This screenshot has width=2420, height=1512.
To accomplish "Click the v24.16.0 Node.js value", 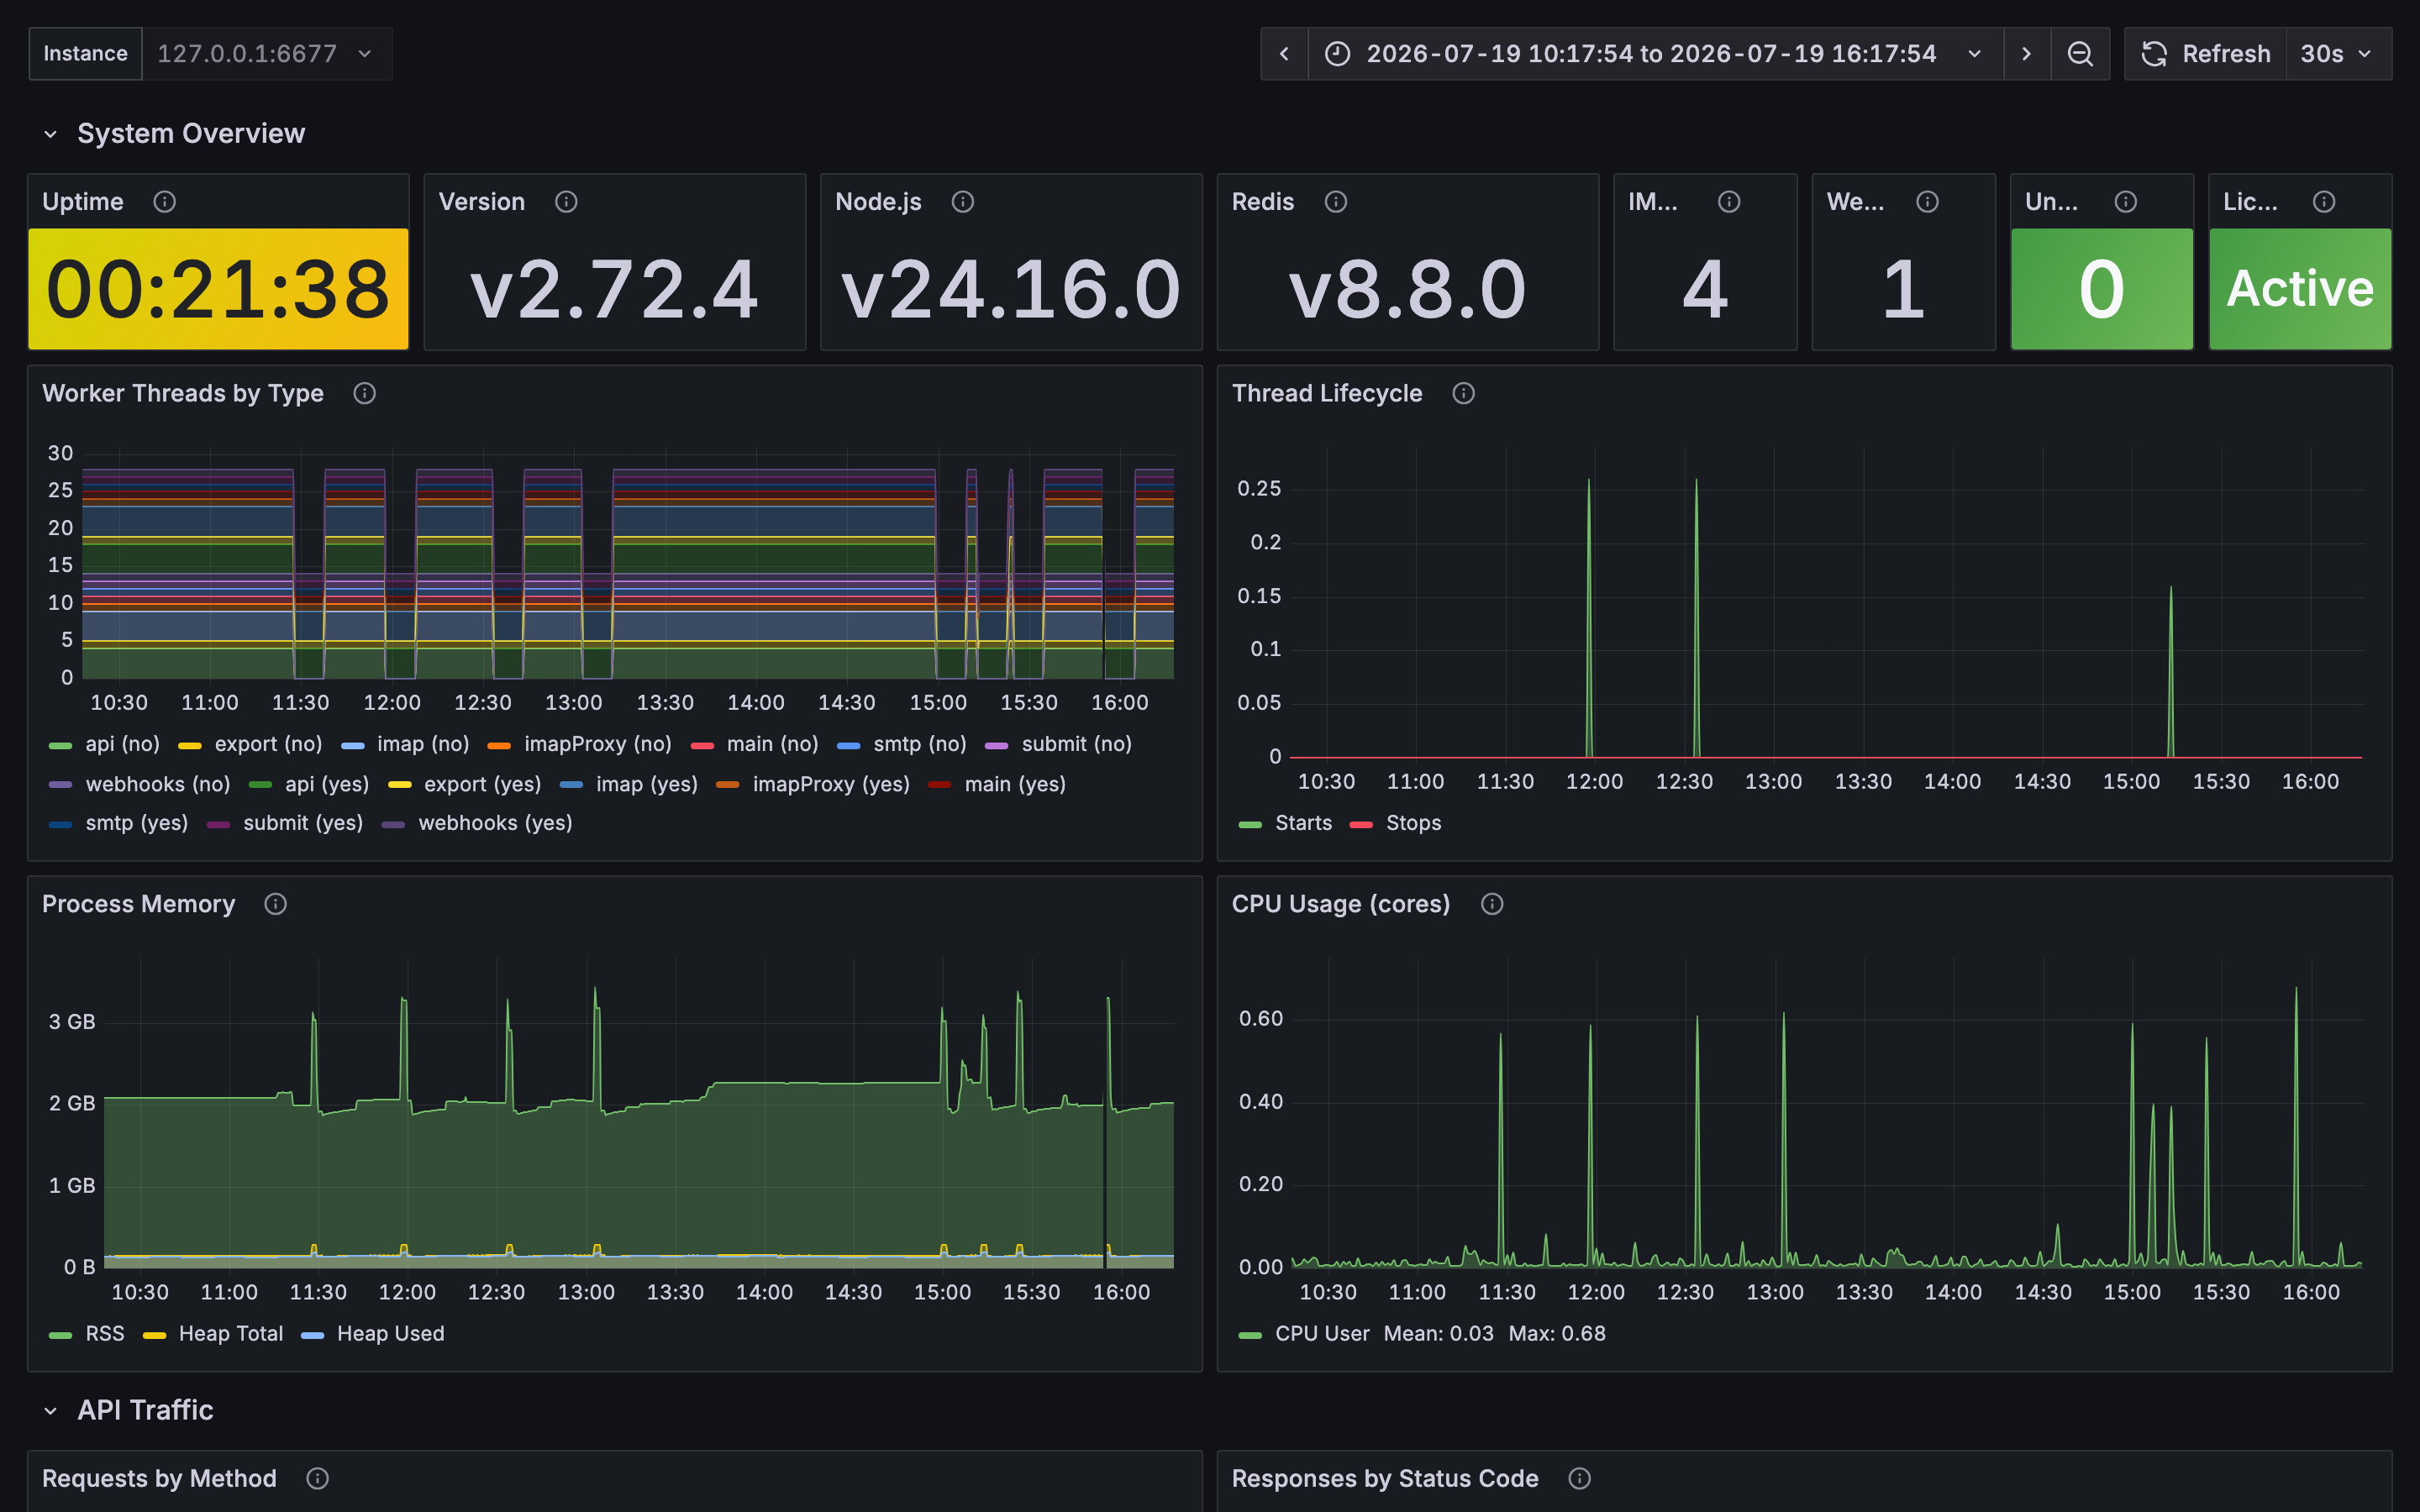I will [1011, 290].
